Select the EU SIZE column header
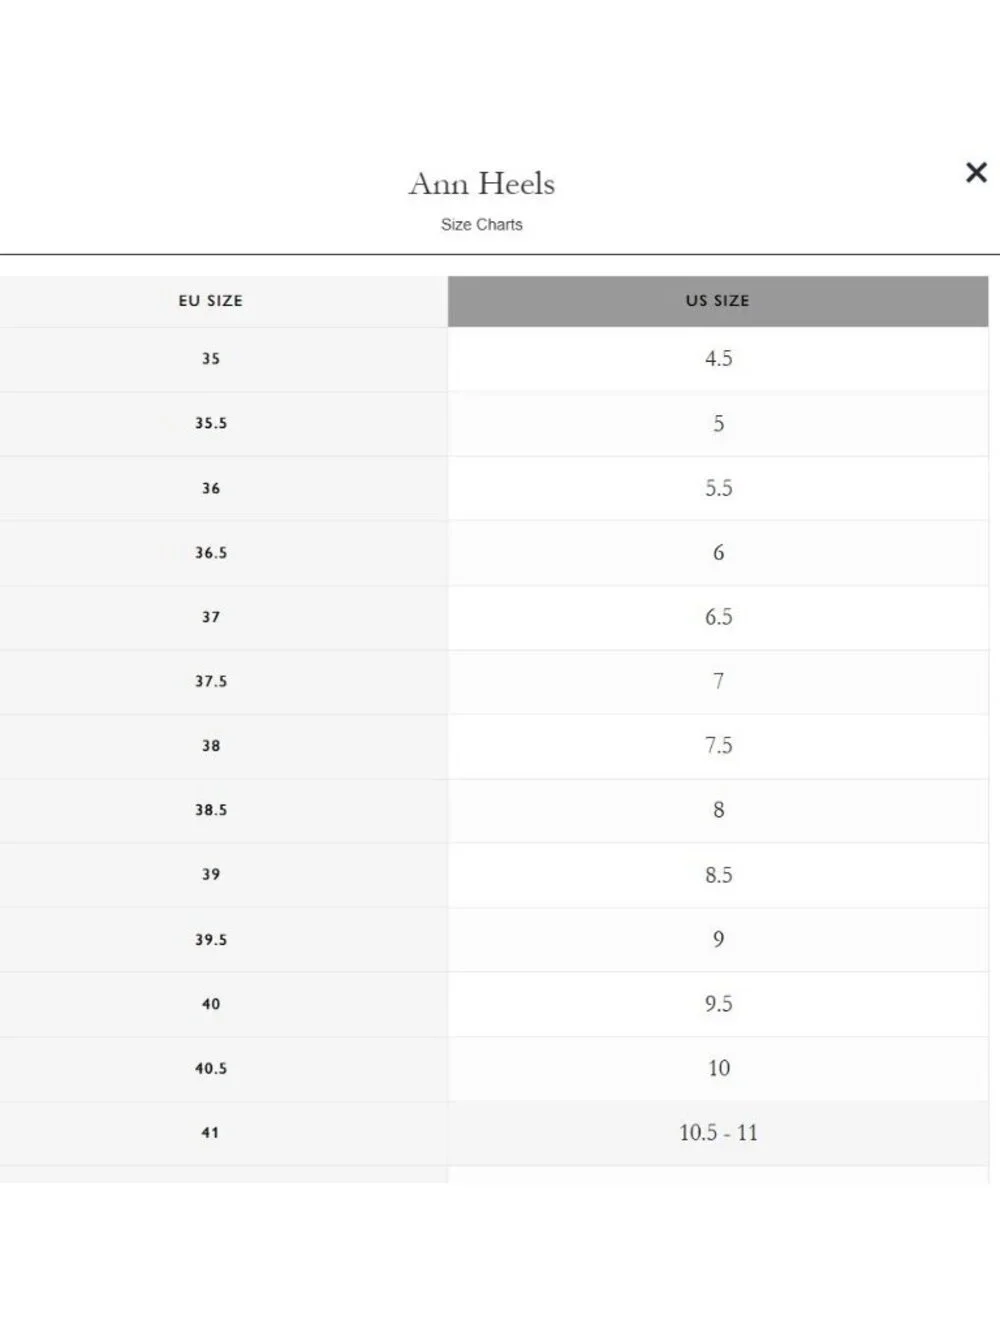Image resolution: width=1000 pixels, height=1333 pixels. pyautogui.click(x=211, y=301)
